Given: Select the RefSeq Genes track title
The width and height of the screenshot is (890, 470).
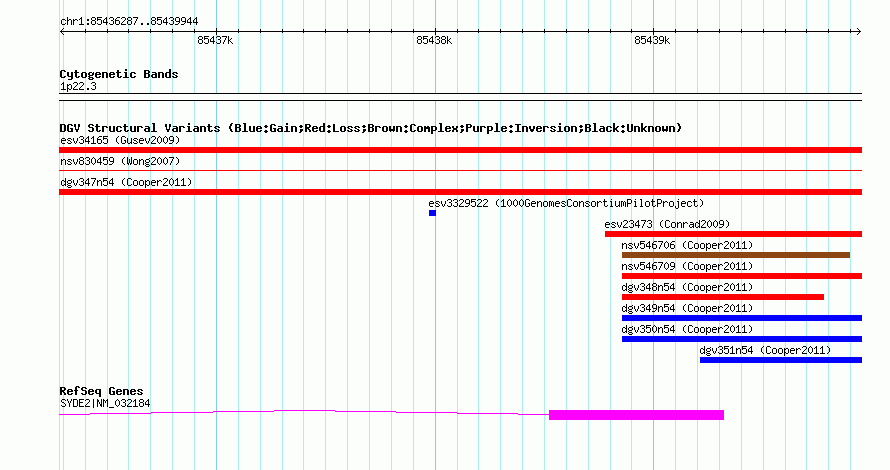Looking at the screenshot, I should (x=101, y=391).
